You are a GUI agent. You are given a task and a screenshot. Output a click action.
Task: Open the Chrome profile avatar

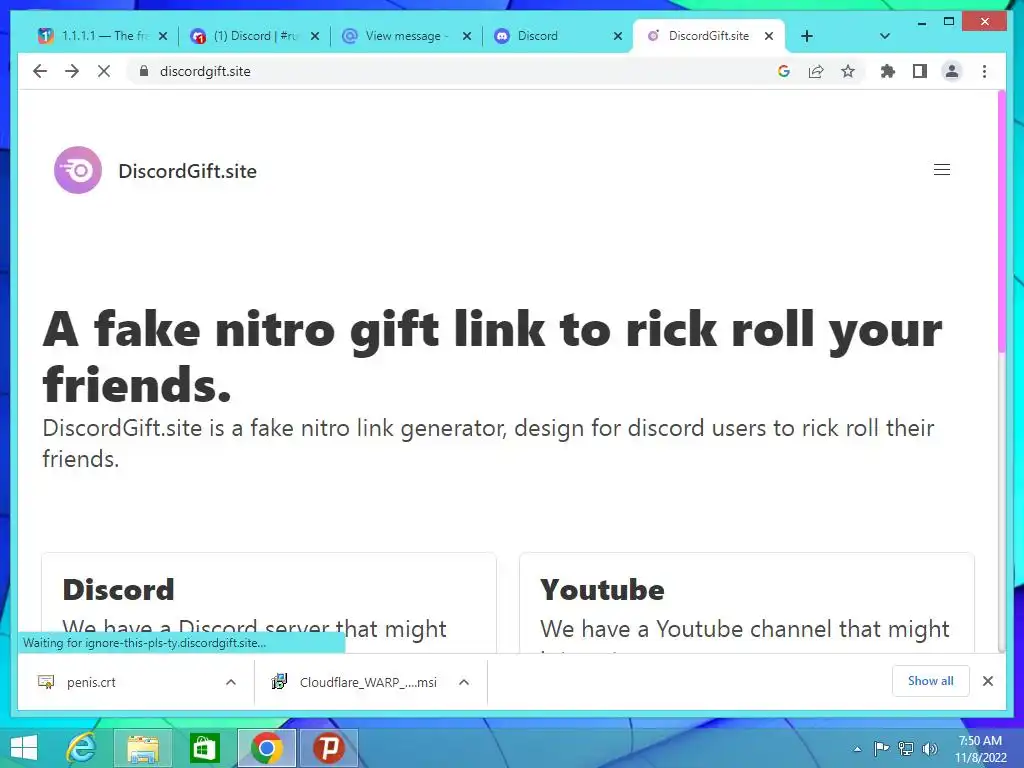click(952, 71)
